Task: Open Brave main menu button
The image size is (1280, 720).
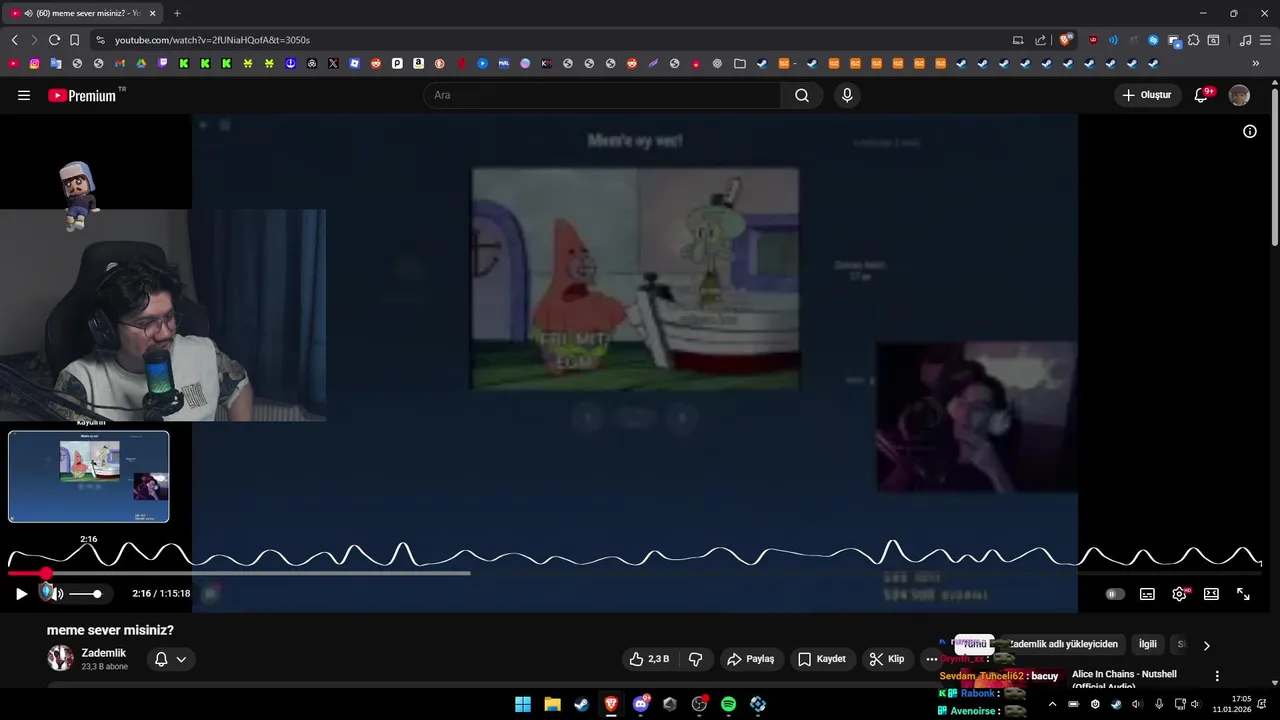Action: point(1264,40)
